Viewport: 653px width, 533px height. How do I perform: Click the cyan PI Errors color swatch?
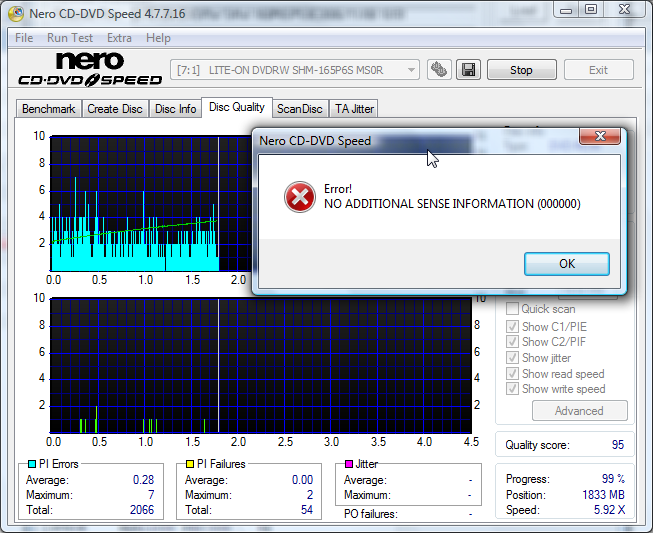tap(32, 464)
